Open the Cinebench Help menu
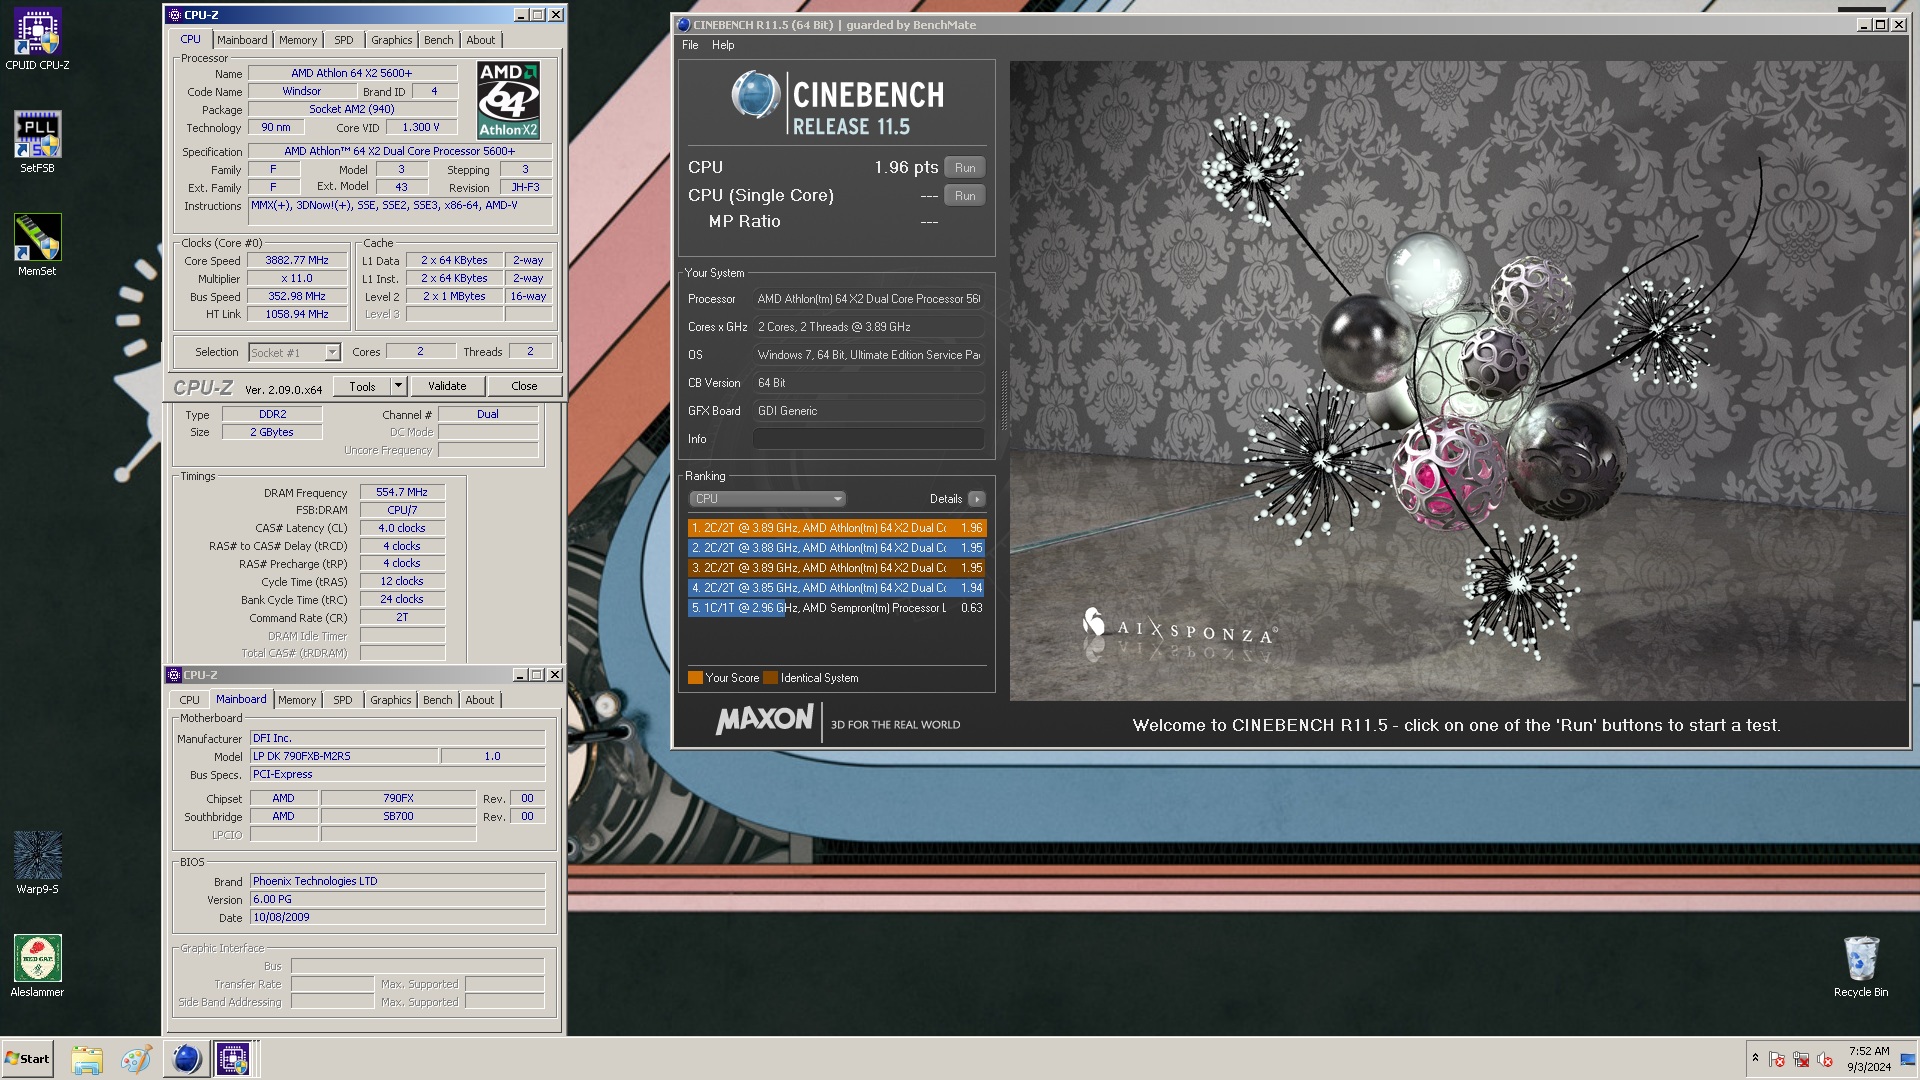 pyautogui.click(x=723, y=45)
